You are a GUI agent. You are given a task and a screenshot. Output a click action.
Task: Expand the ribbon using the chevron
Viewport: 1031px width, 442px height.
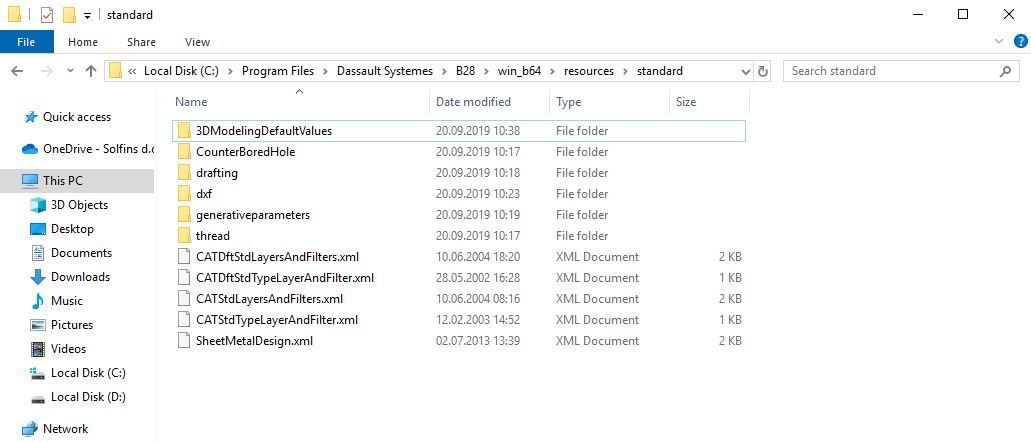[x=997, y=42]
